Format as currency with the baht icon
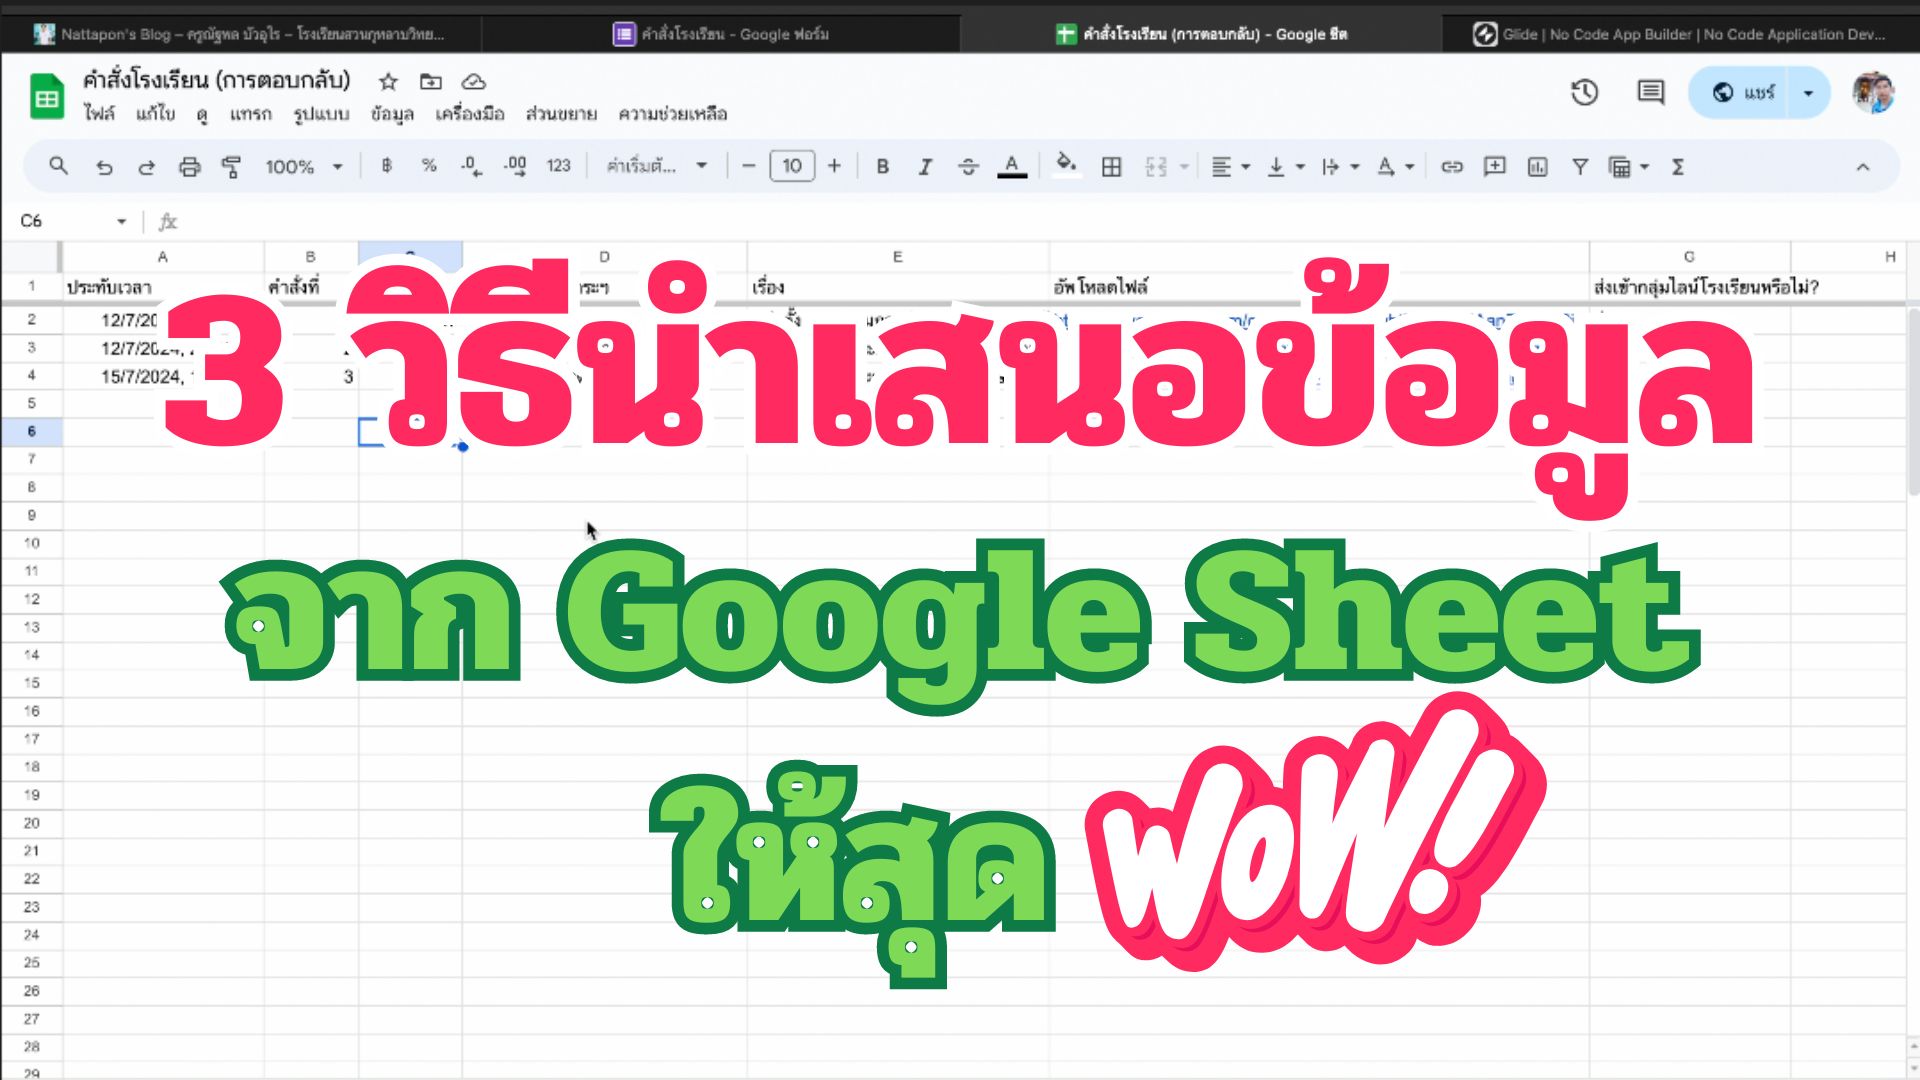1920x1080 pixels. click(x=386, y=166)
